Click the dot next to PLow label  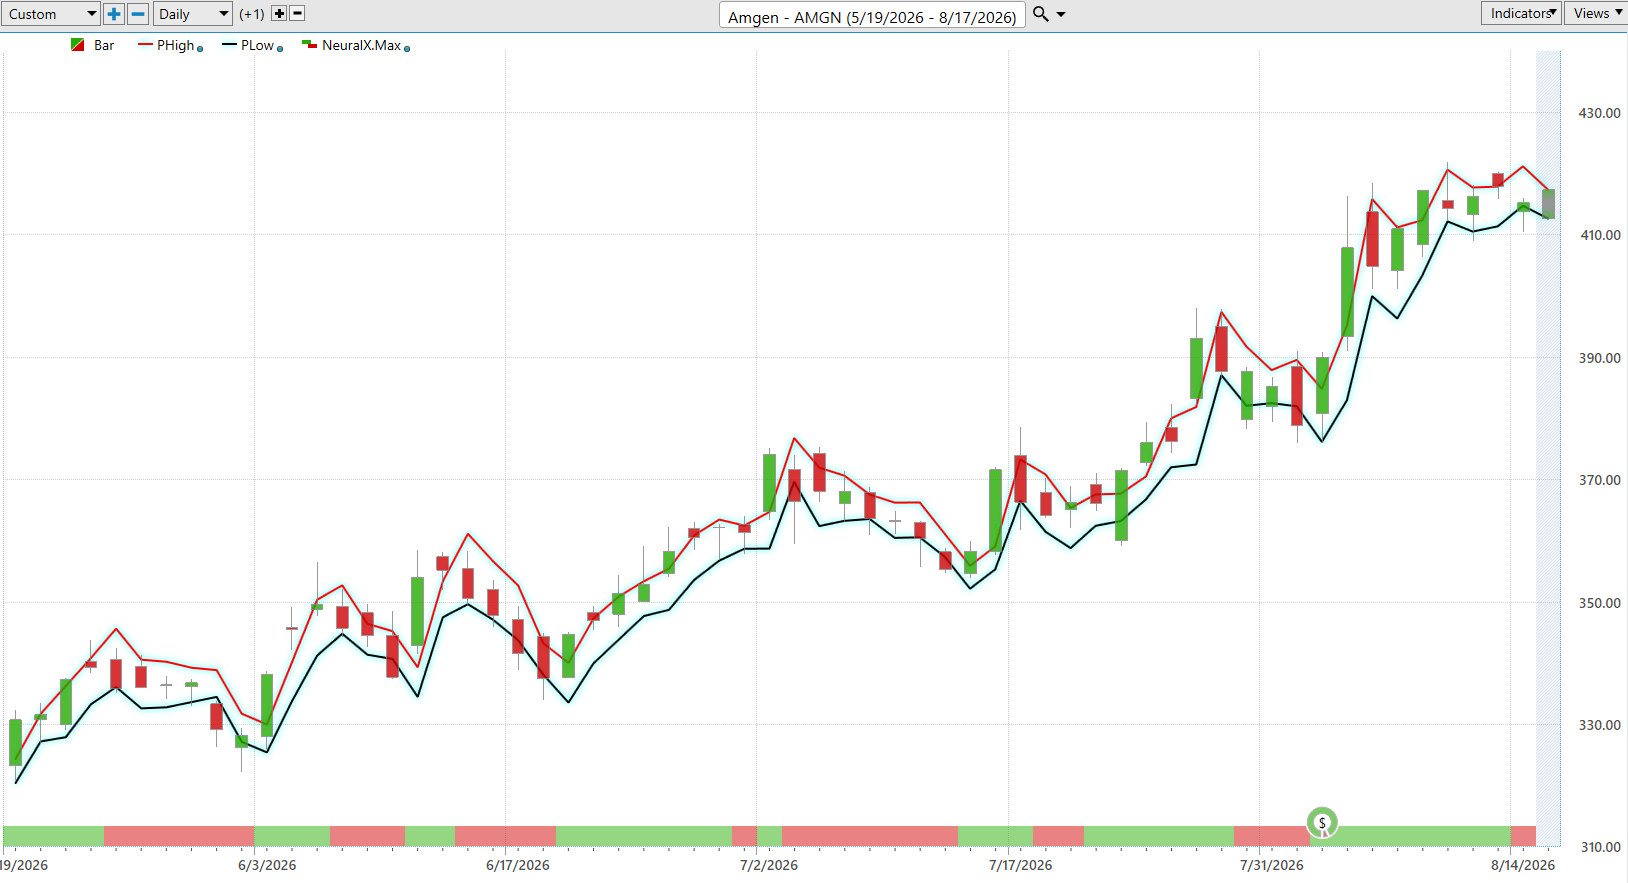[x=280, y=48]
